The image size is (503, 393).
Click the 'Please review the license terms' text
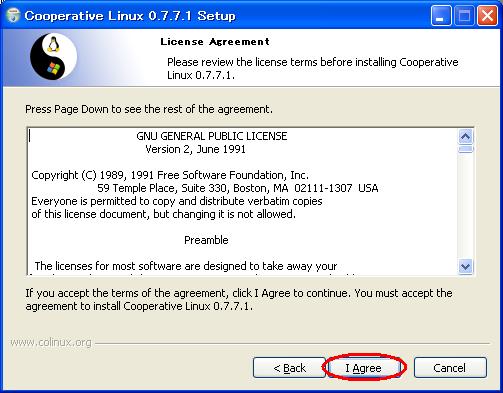pyautogui.click(x=313, y=69)
